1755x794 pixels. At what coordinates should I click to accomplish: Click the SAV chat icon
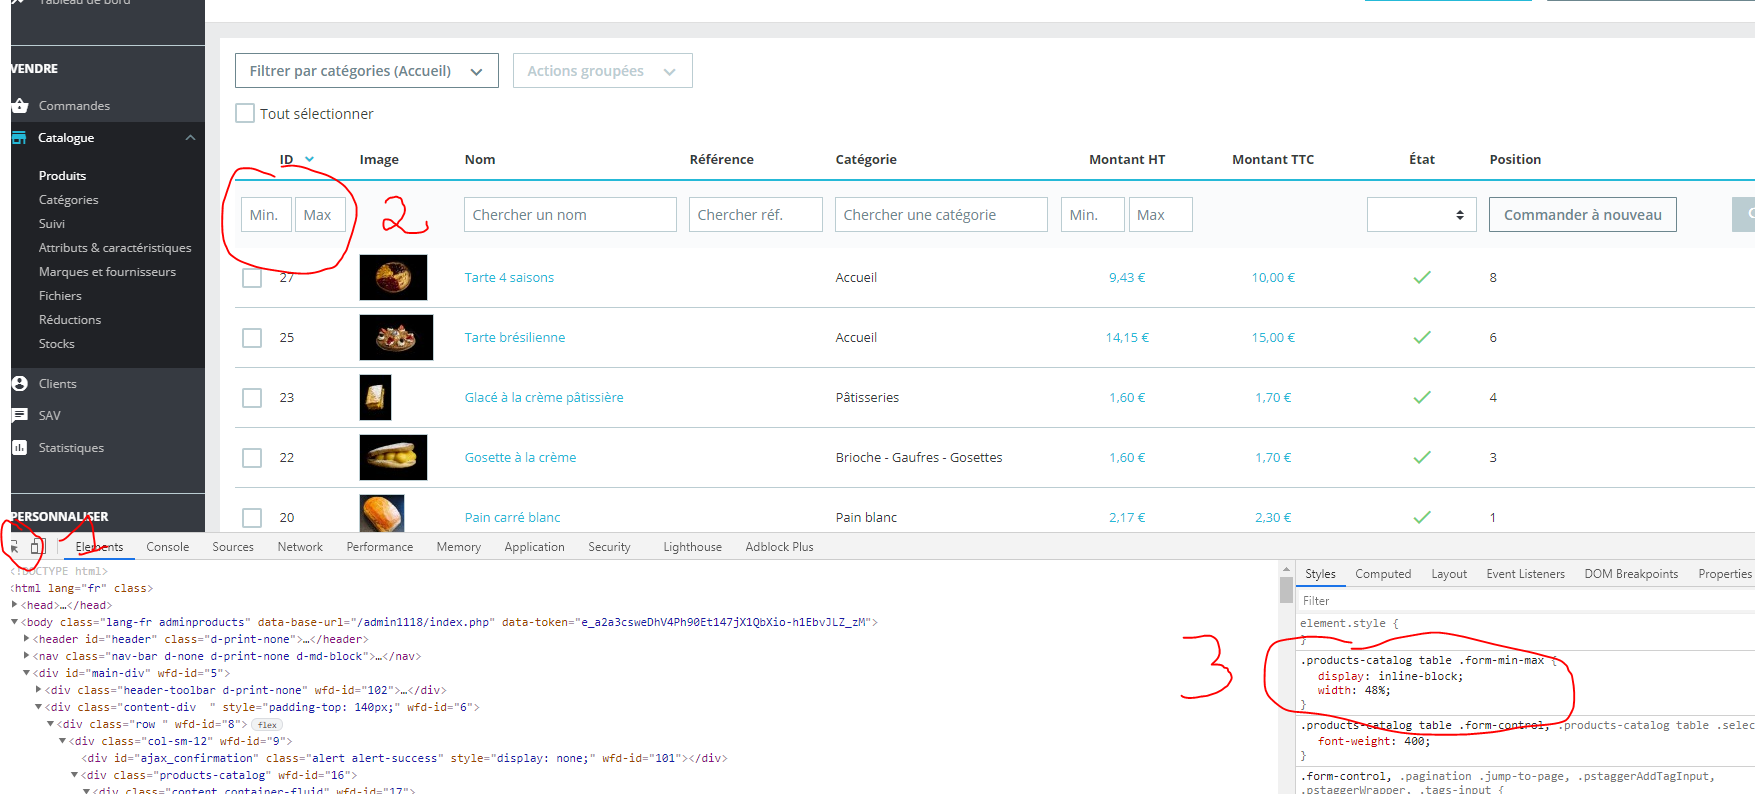pyautogui.click(x=20, y=415)
